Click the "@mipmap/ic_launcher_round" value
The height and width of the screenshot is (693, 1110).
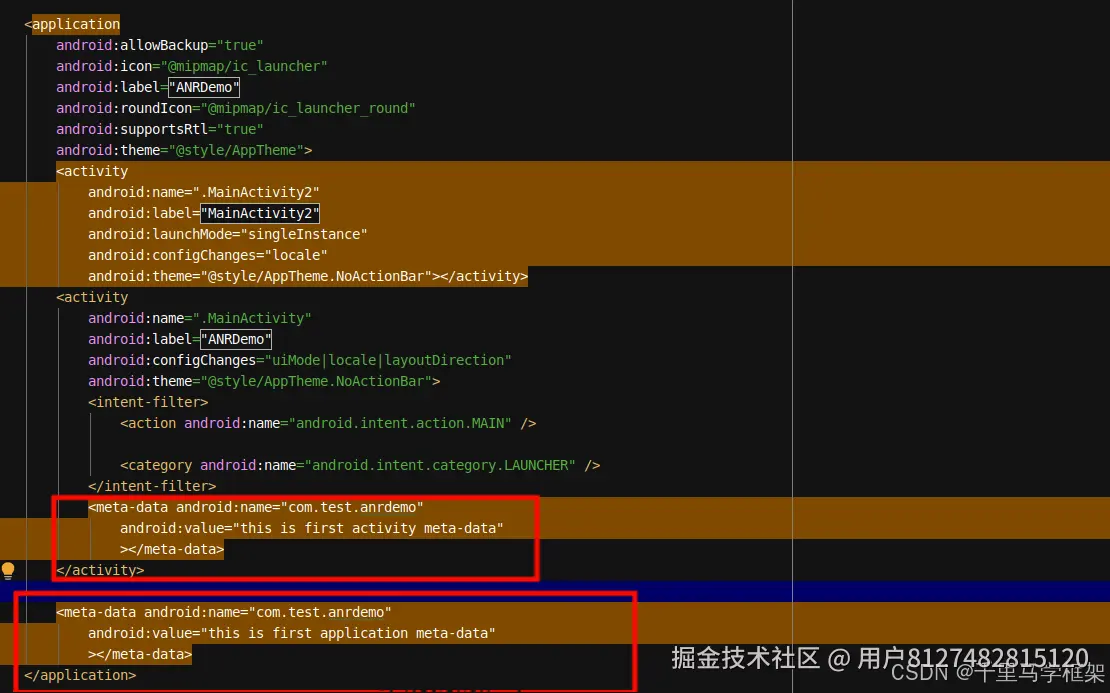point(308,108)
